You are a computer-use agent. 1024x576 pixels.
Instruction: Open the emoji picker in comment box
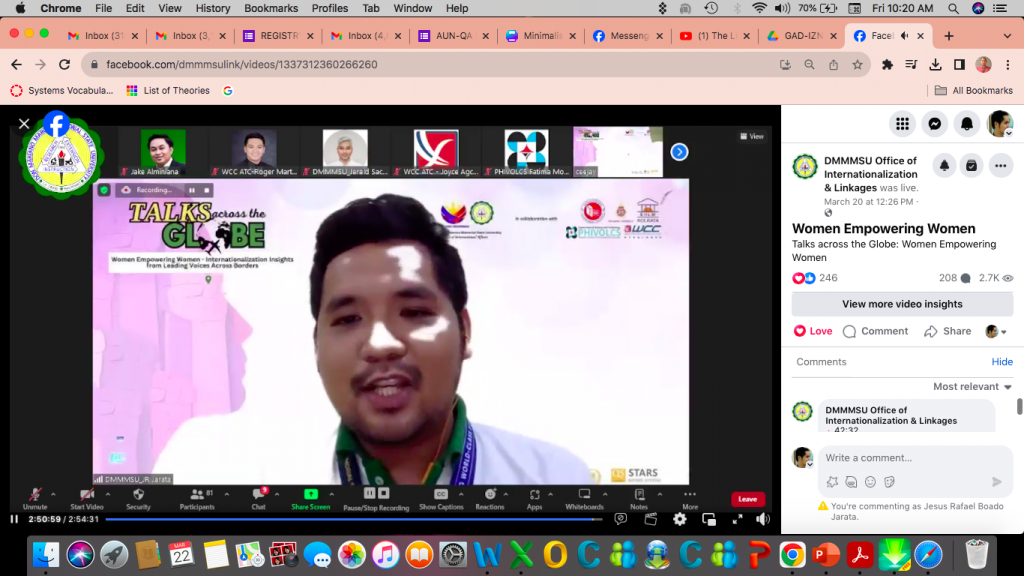[x=870, y=482]
